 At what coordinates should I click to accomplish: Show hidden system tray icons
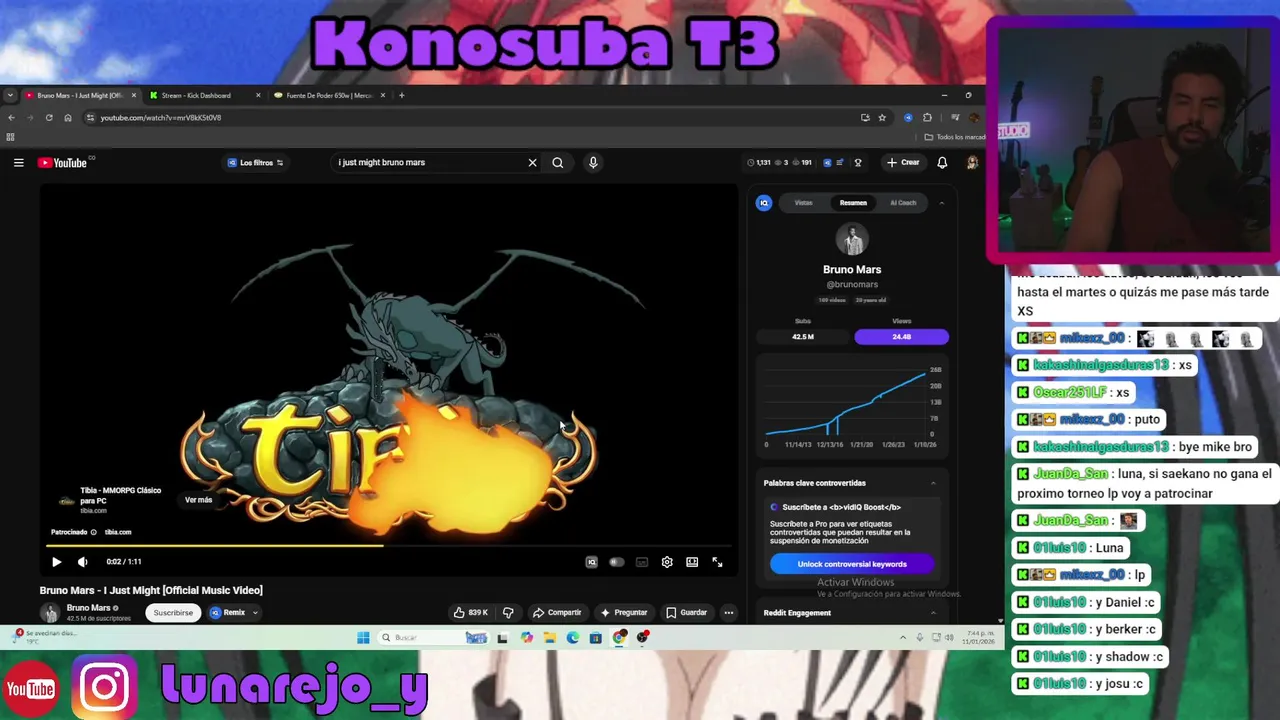coord(903,638)
